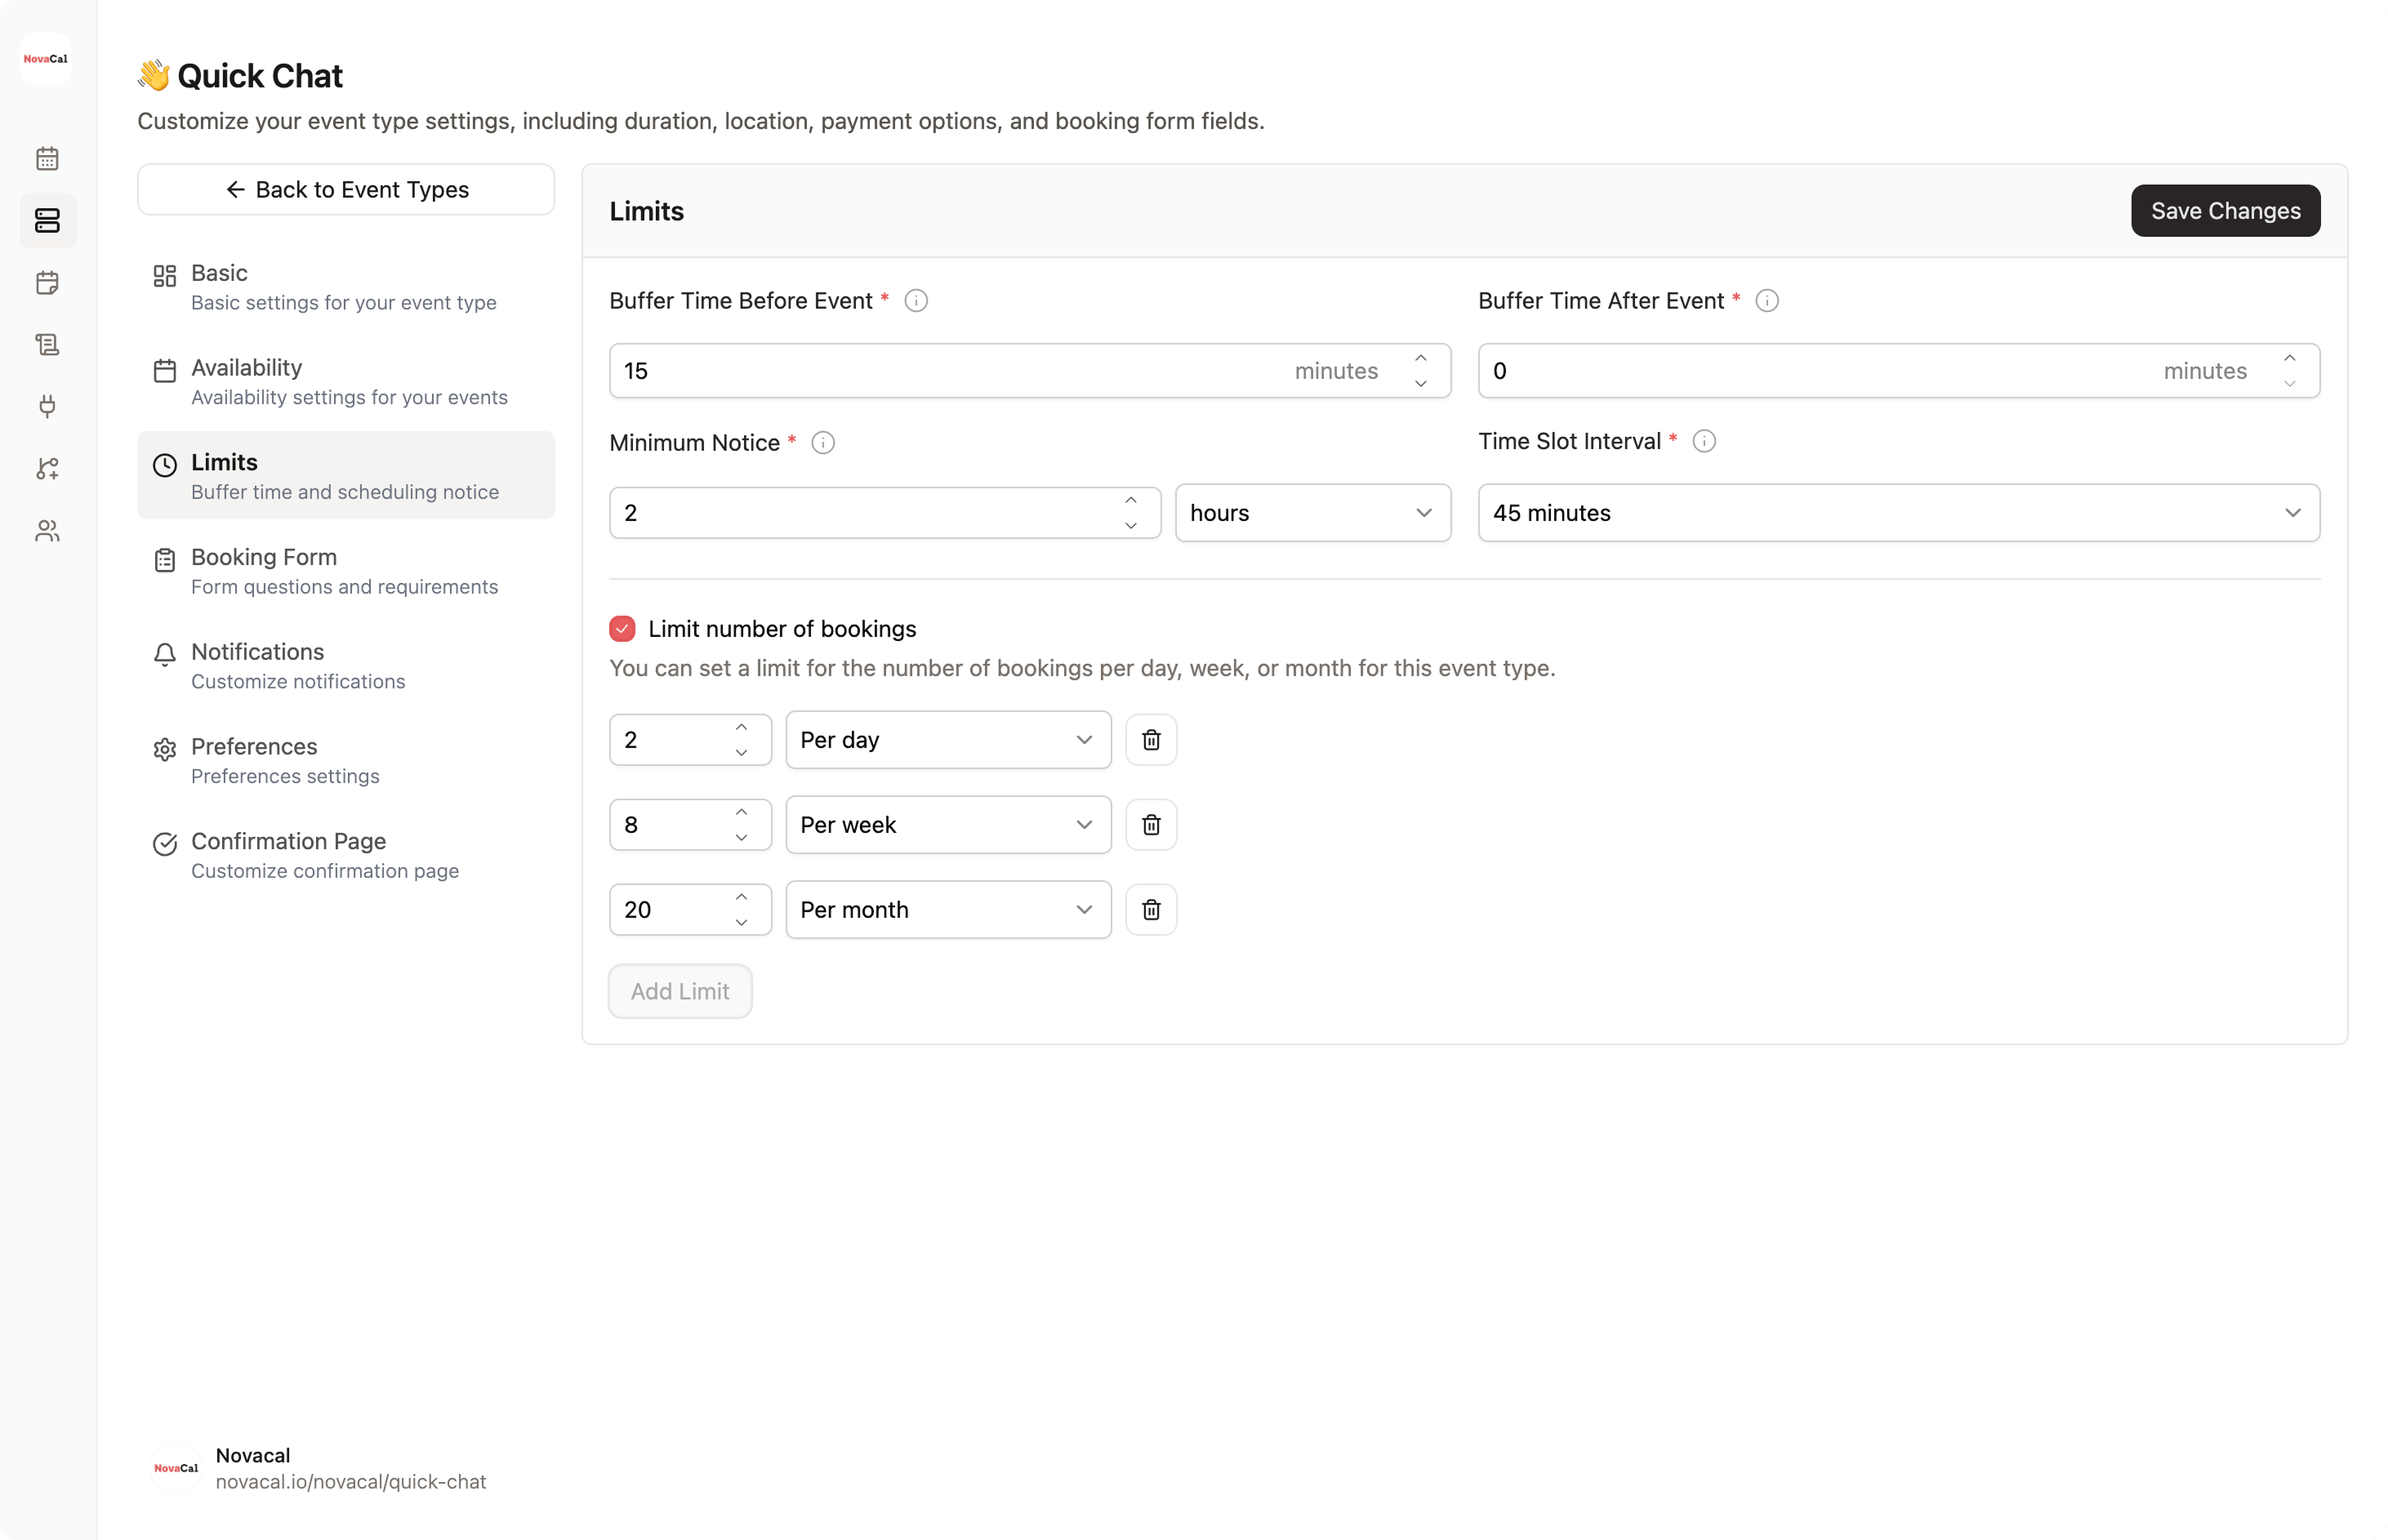Expand the Time Slot Interval dropdown
The height and width of the screenshot is (1540, 2388).
pyautogui.click(x=1898, y=513)
